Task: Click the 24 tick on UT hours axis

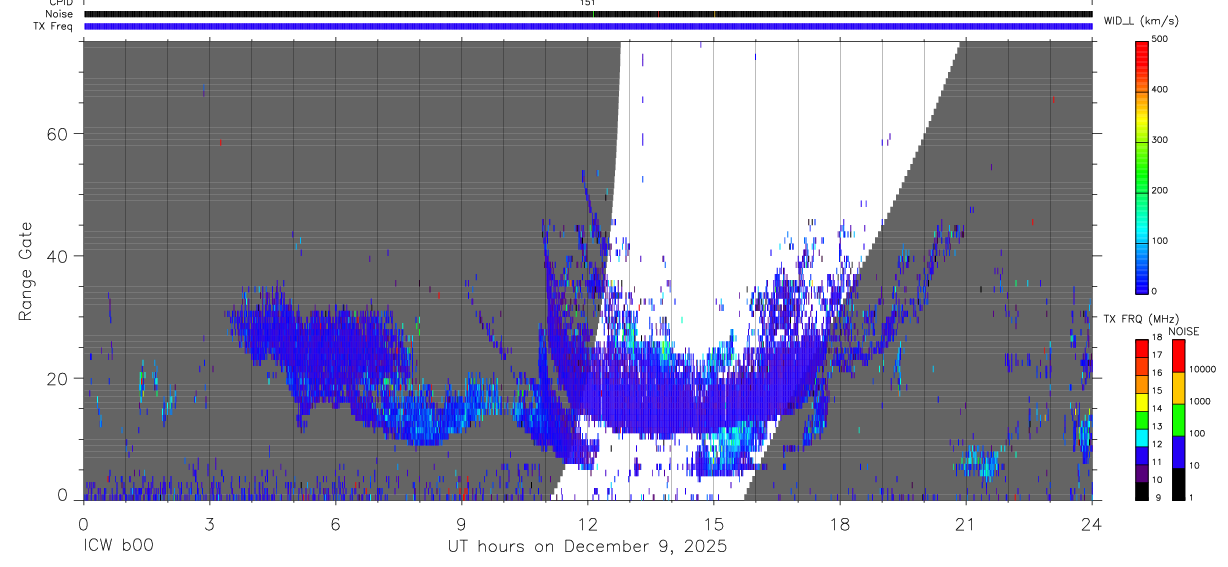Action: (x=1091, y=523)
